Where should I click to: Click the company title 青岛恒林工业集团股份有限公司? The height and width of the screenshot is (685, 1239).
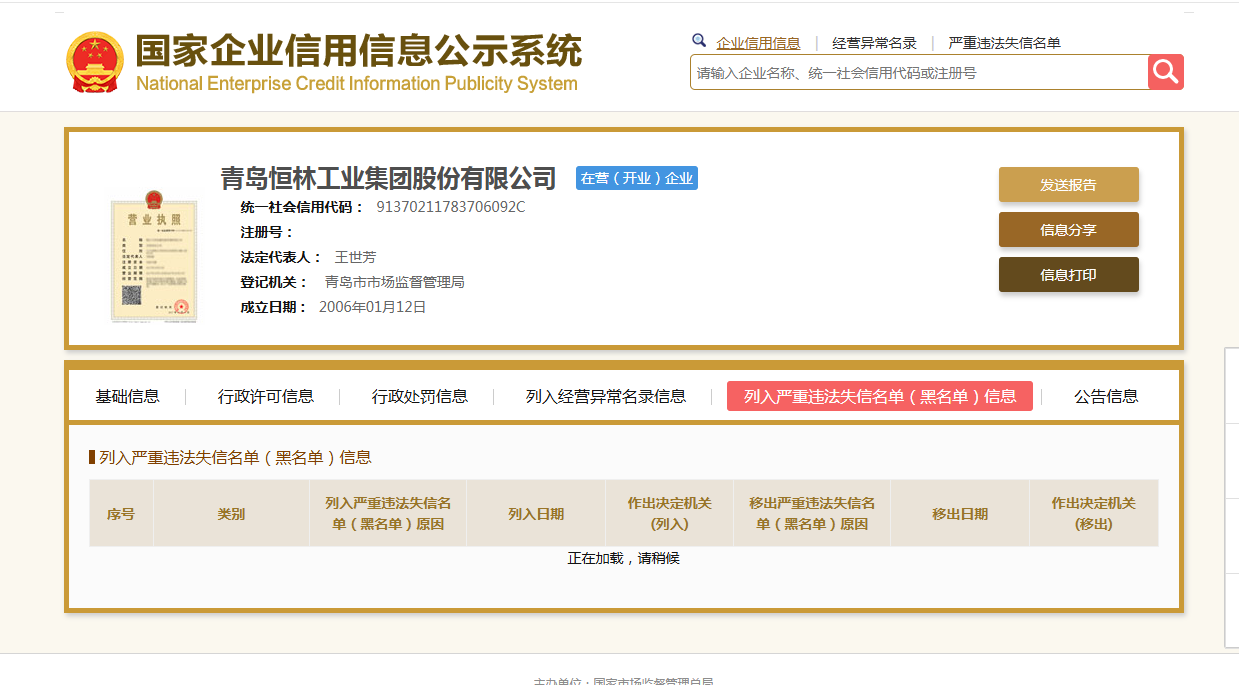tap(388, 178)
